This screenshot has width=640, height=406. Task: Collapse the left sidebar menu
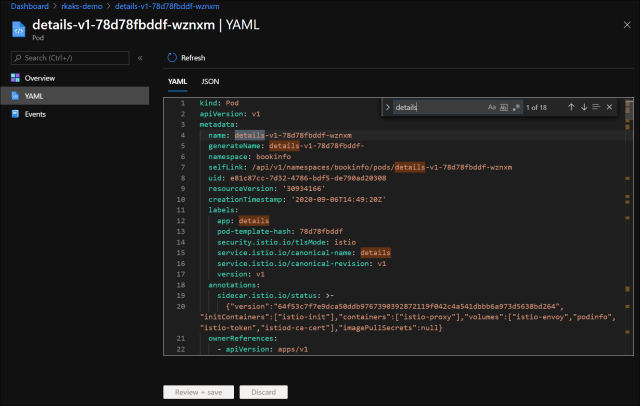[x=139, y=58]
